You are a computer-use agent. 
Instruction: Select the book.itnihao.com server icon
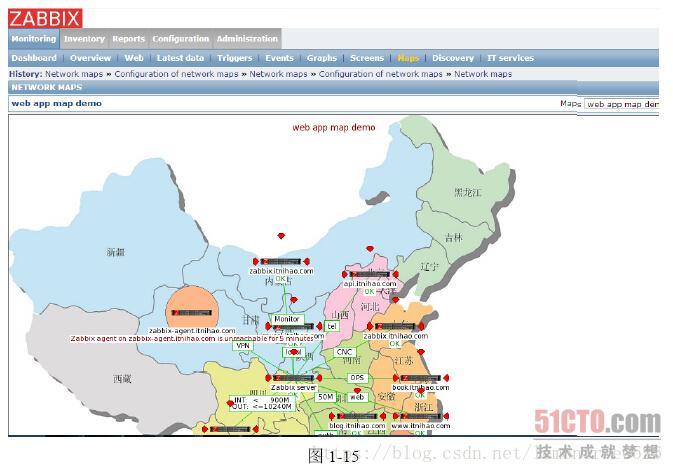coord(421,378)
